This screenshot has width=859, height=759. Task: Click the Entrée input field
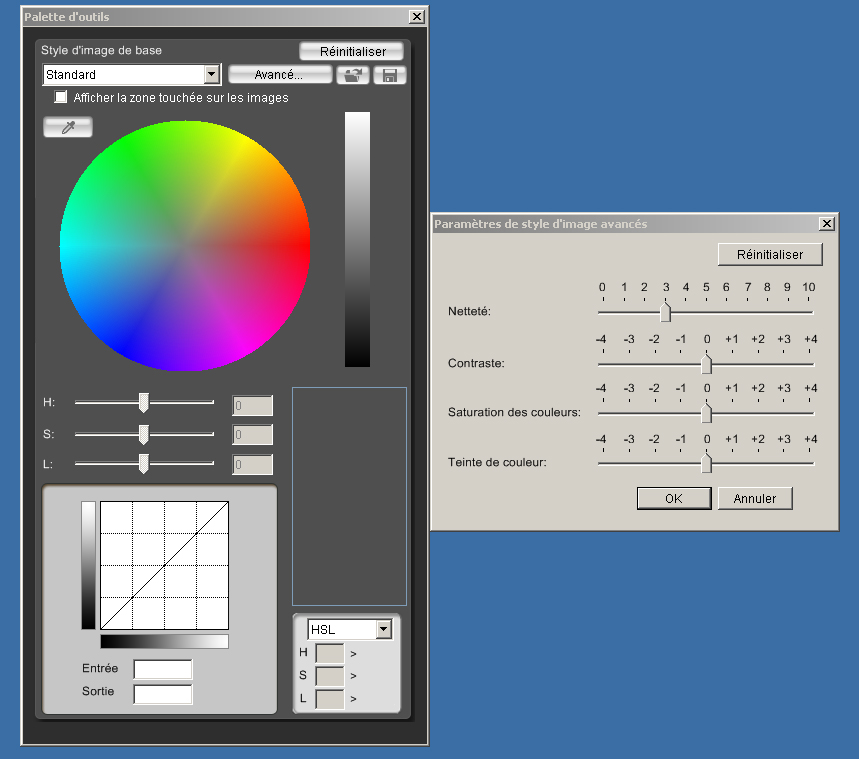pos(163,669)
